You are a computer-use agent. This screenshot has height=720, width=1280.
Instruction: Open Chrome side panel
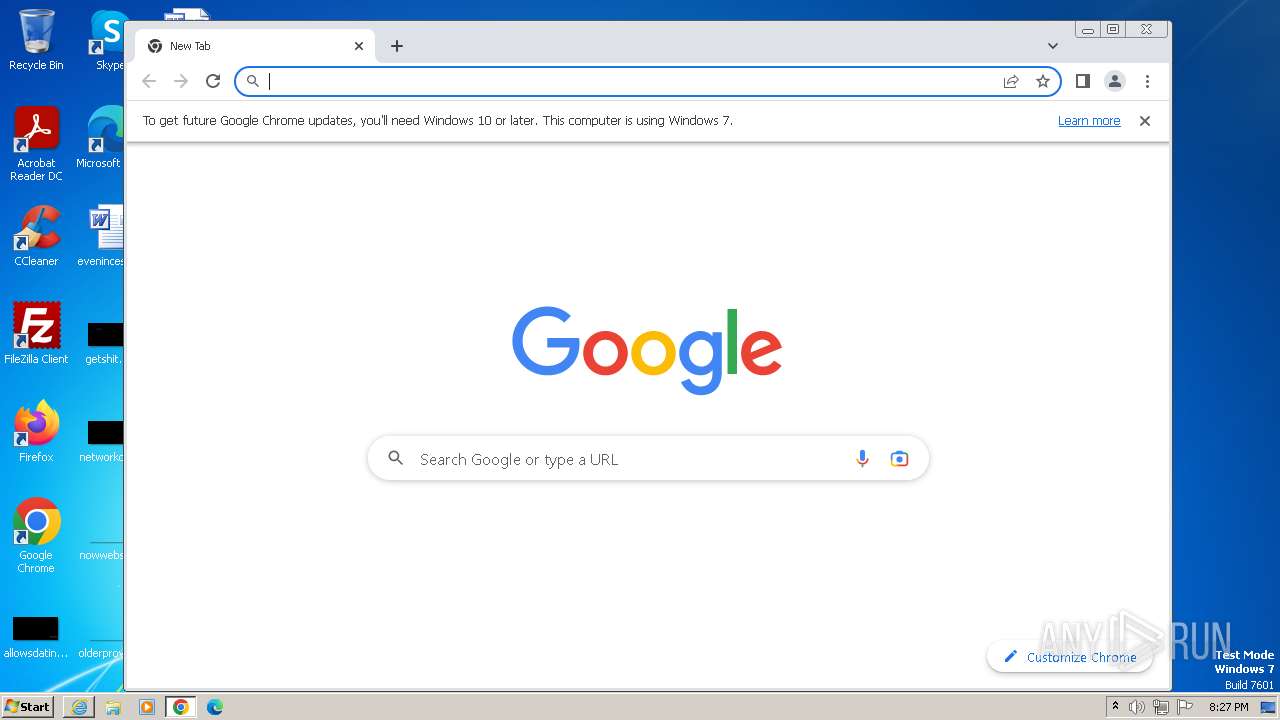click(x=1082, y=81)
